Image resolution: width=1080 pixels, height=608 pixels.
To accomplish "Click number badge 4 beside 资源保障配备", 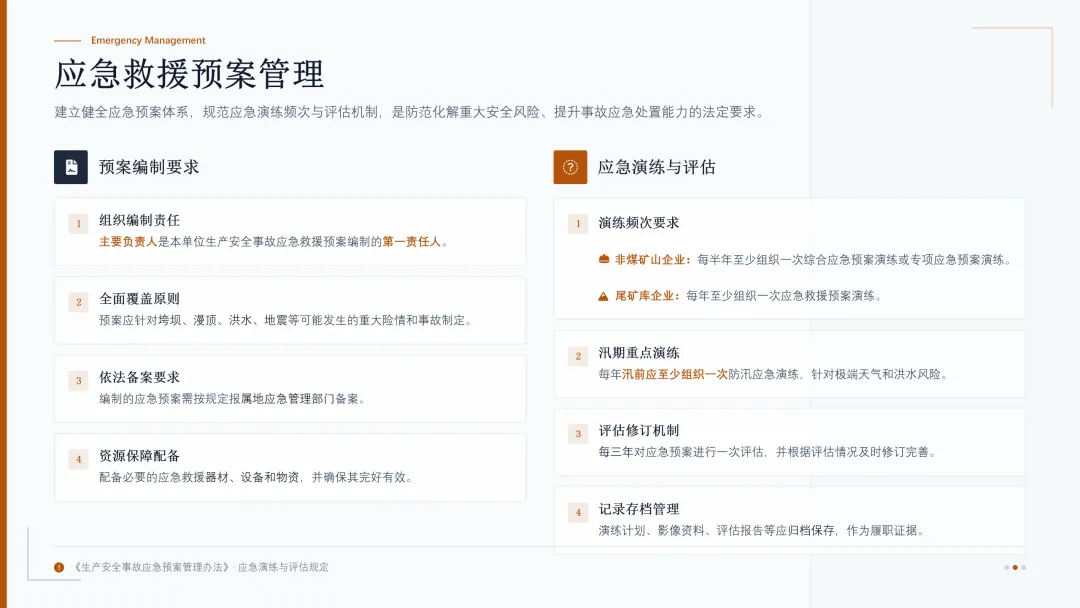I will click(x=79, y=459).
